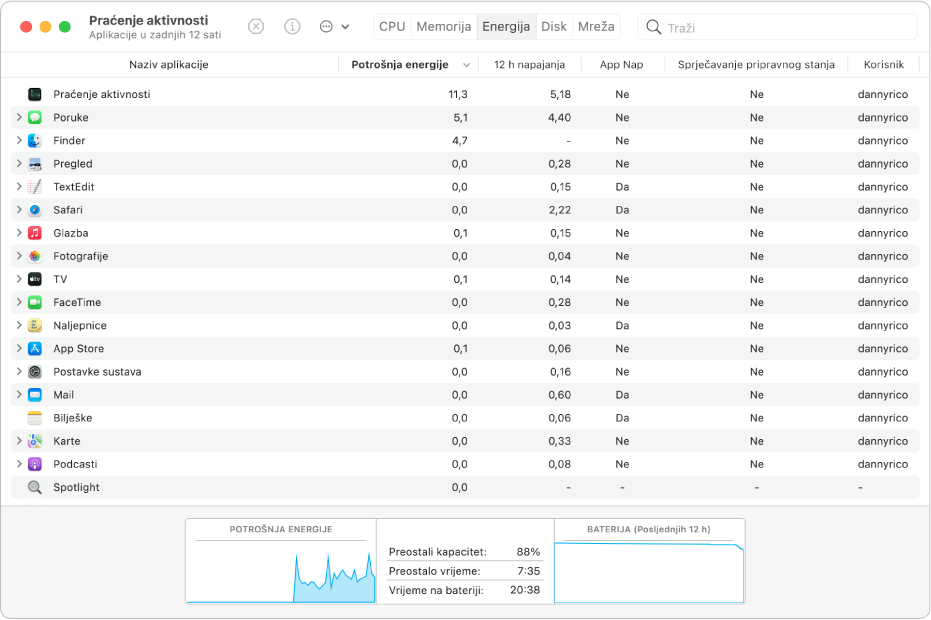Switch to the CPU tab
This screenshot has width=931, height=620.
tap(392, 27)
